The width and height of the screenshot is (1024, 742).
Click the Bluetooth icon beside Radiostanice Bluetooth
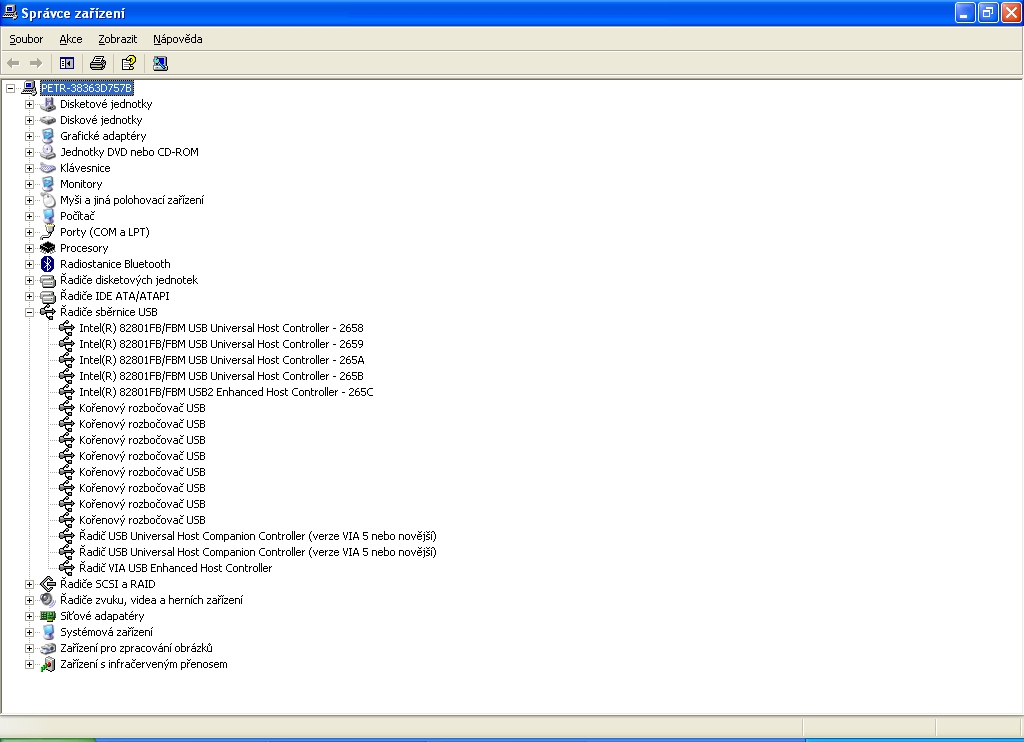coord(48,264)
